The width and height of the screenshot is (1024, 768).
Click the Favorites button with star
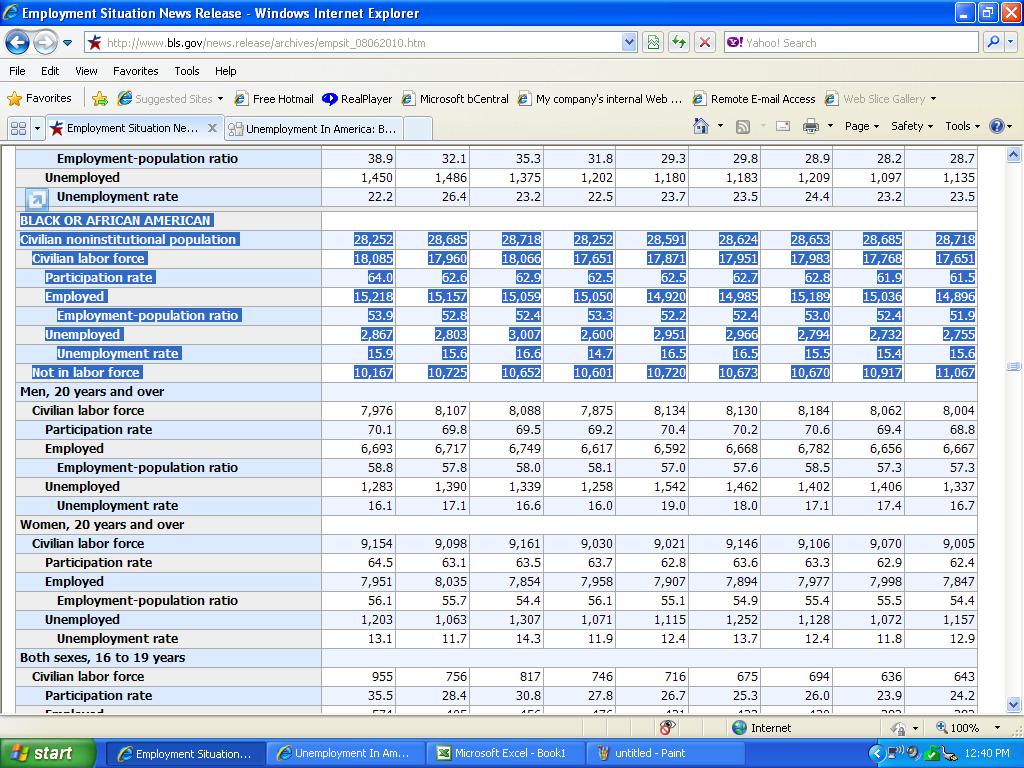tap(40, 98)
